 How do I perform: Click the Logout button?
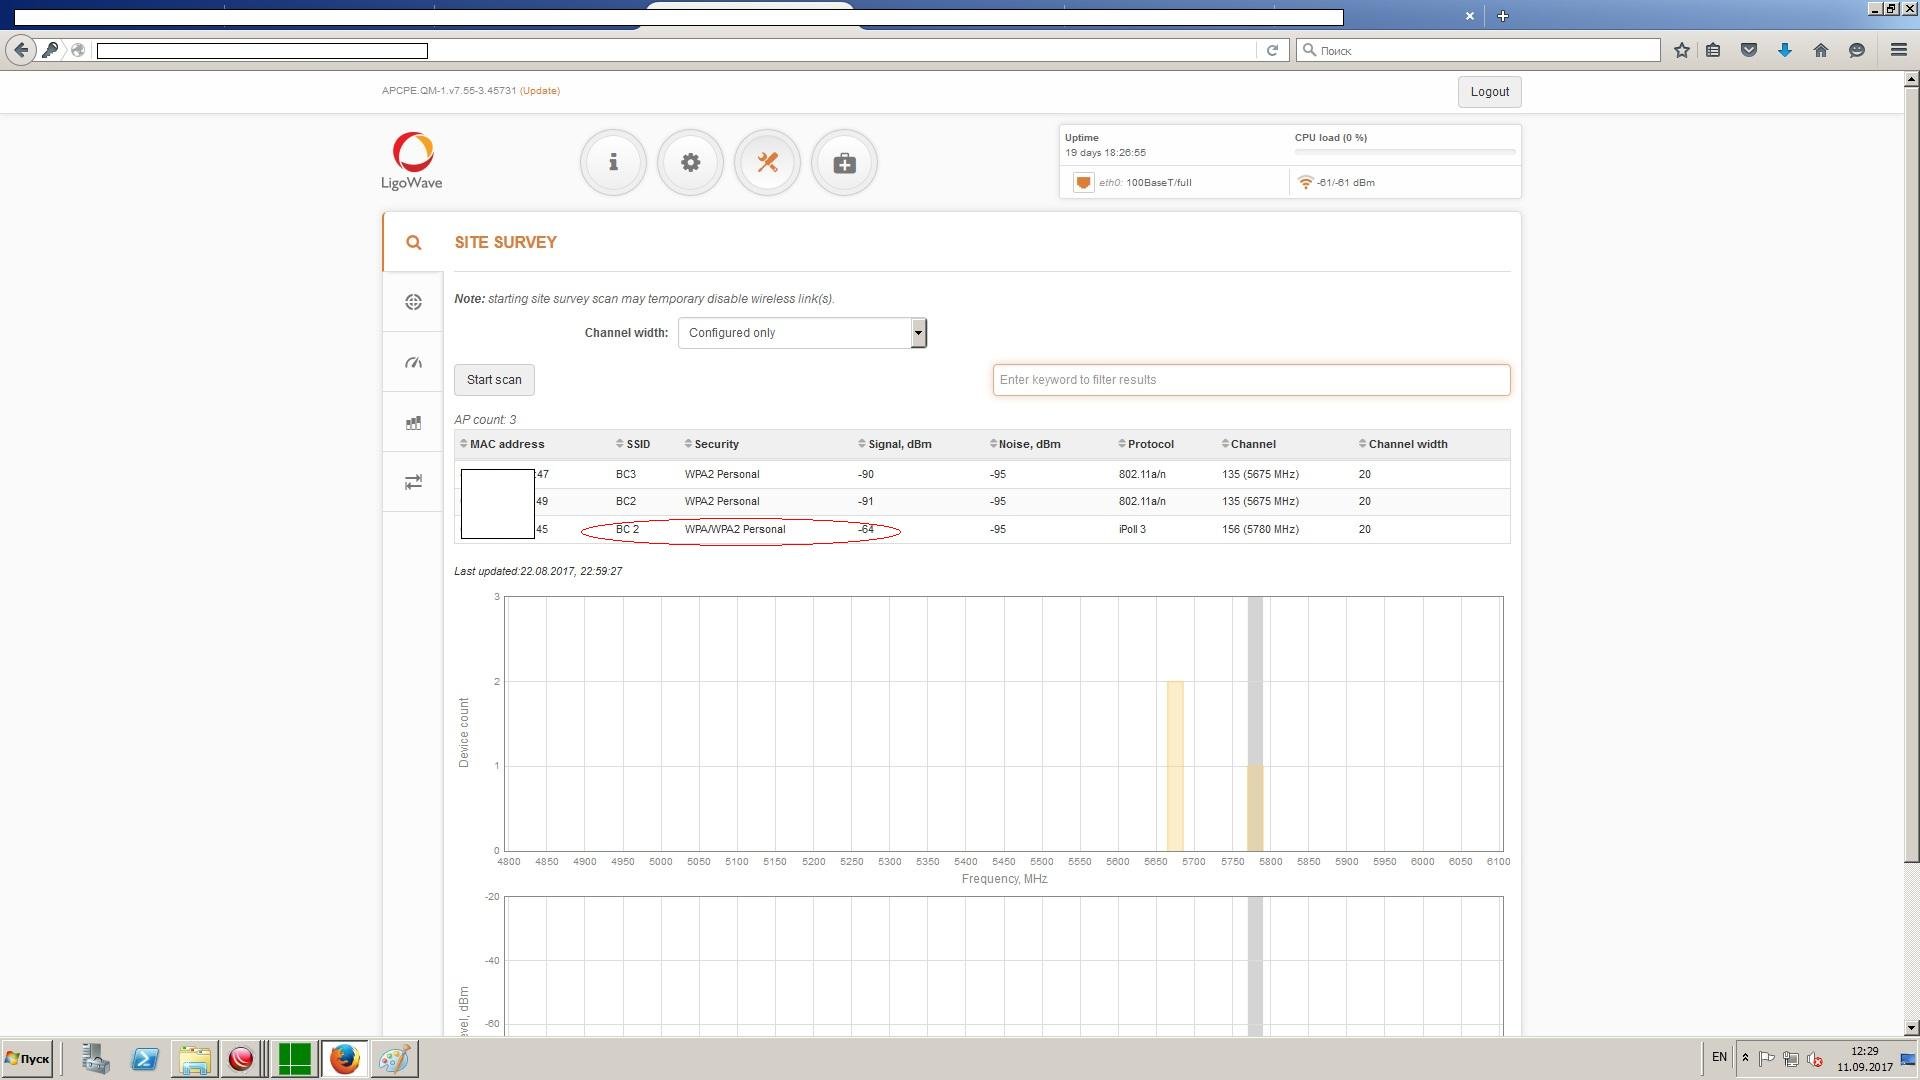coord(1489,92)
